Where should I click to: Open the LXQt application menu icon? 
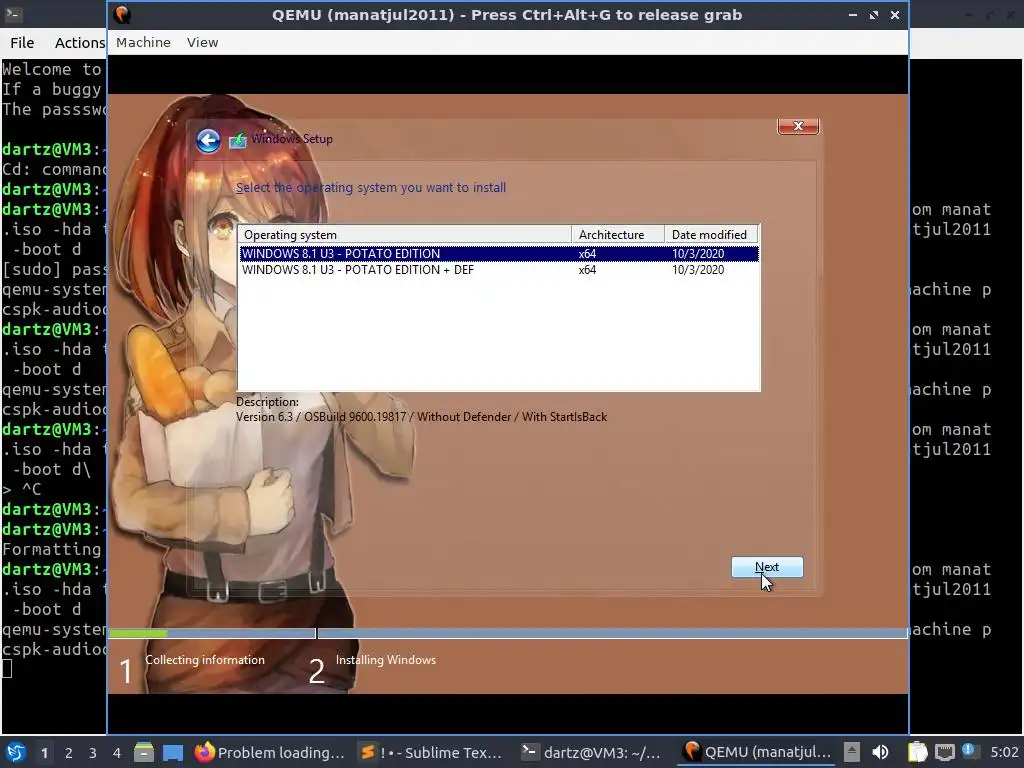pos(16,752)
